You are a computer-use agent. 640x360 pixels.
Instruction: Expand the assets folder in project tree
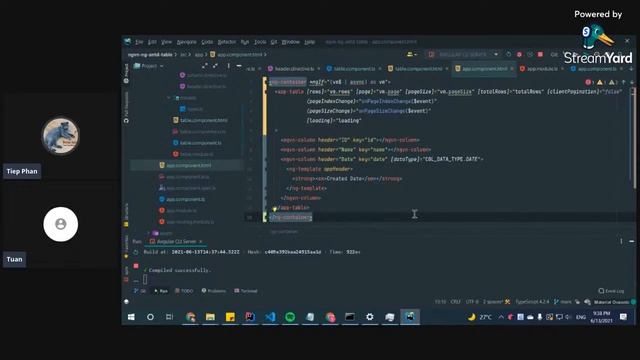(149, 233)
